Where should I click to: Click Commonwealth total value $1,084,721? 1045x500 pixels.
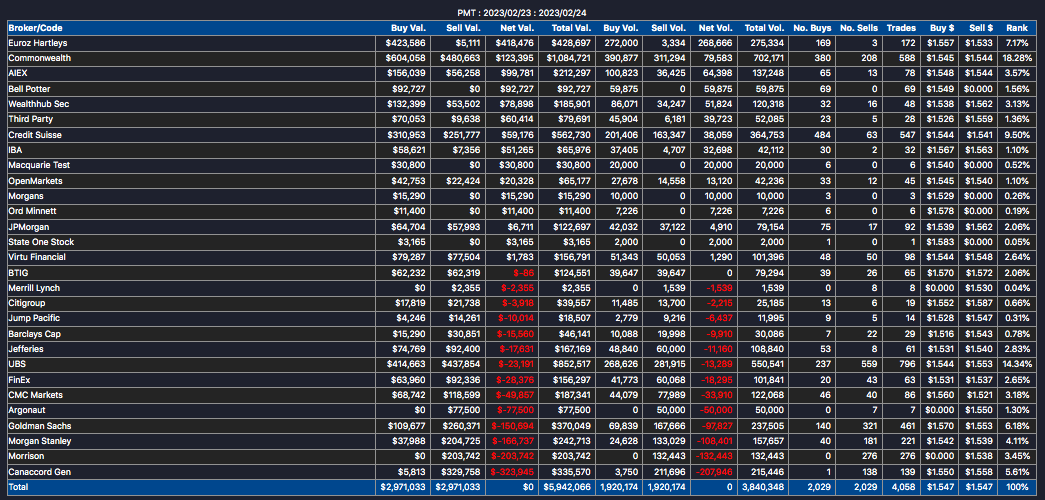coord(568,58)
